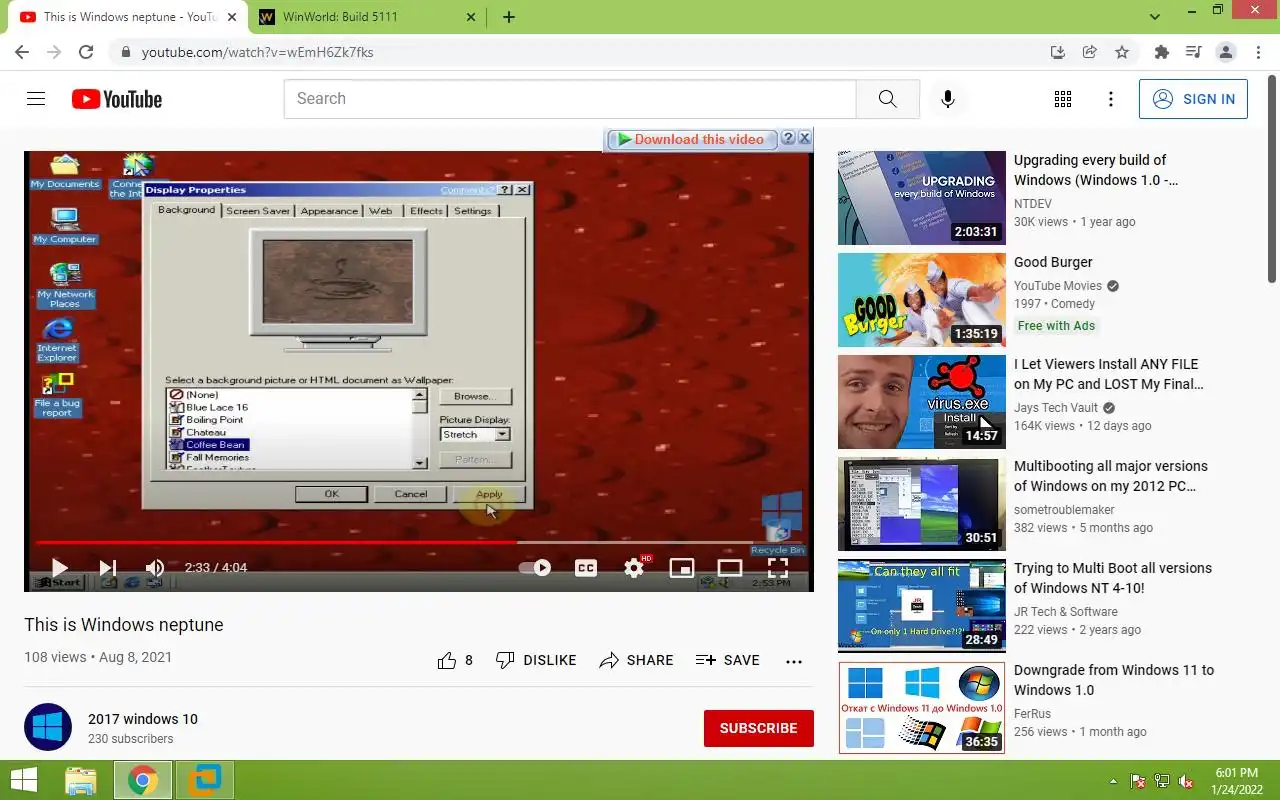Mute the video volume
This screenshot has width=1280, height=800.
155,567
